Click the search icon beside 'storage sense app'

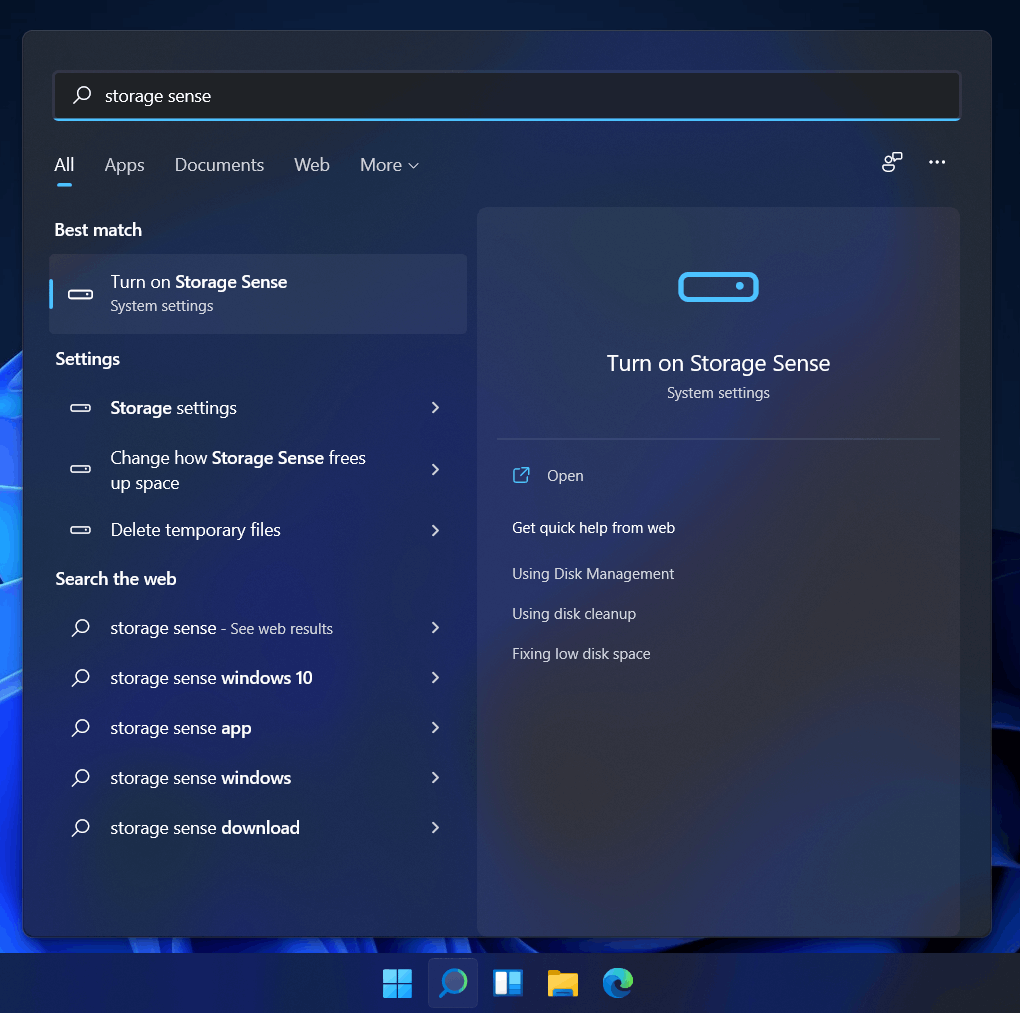81,727
